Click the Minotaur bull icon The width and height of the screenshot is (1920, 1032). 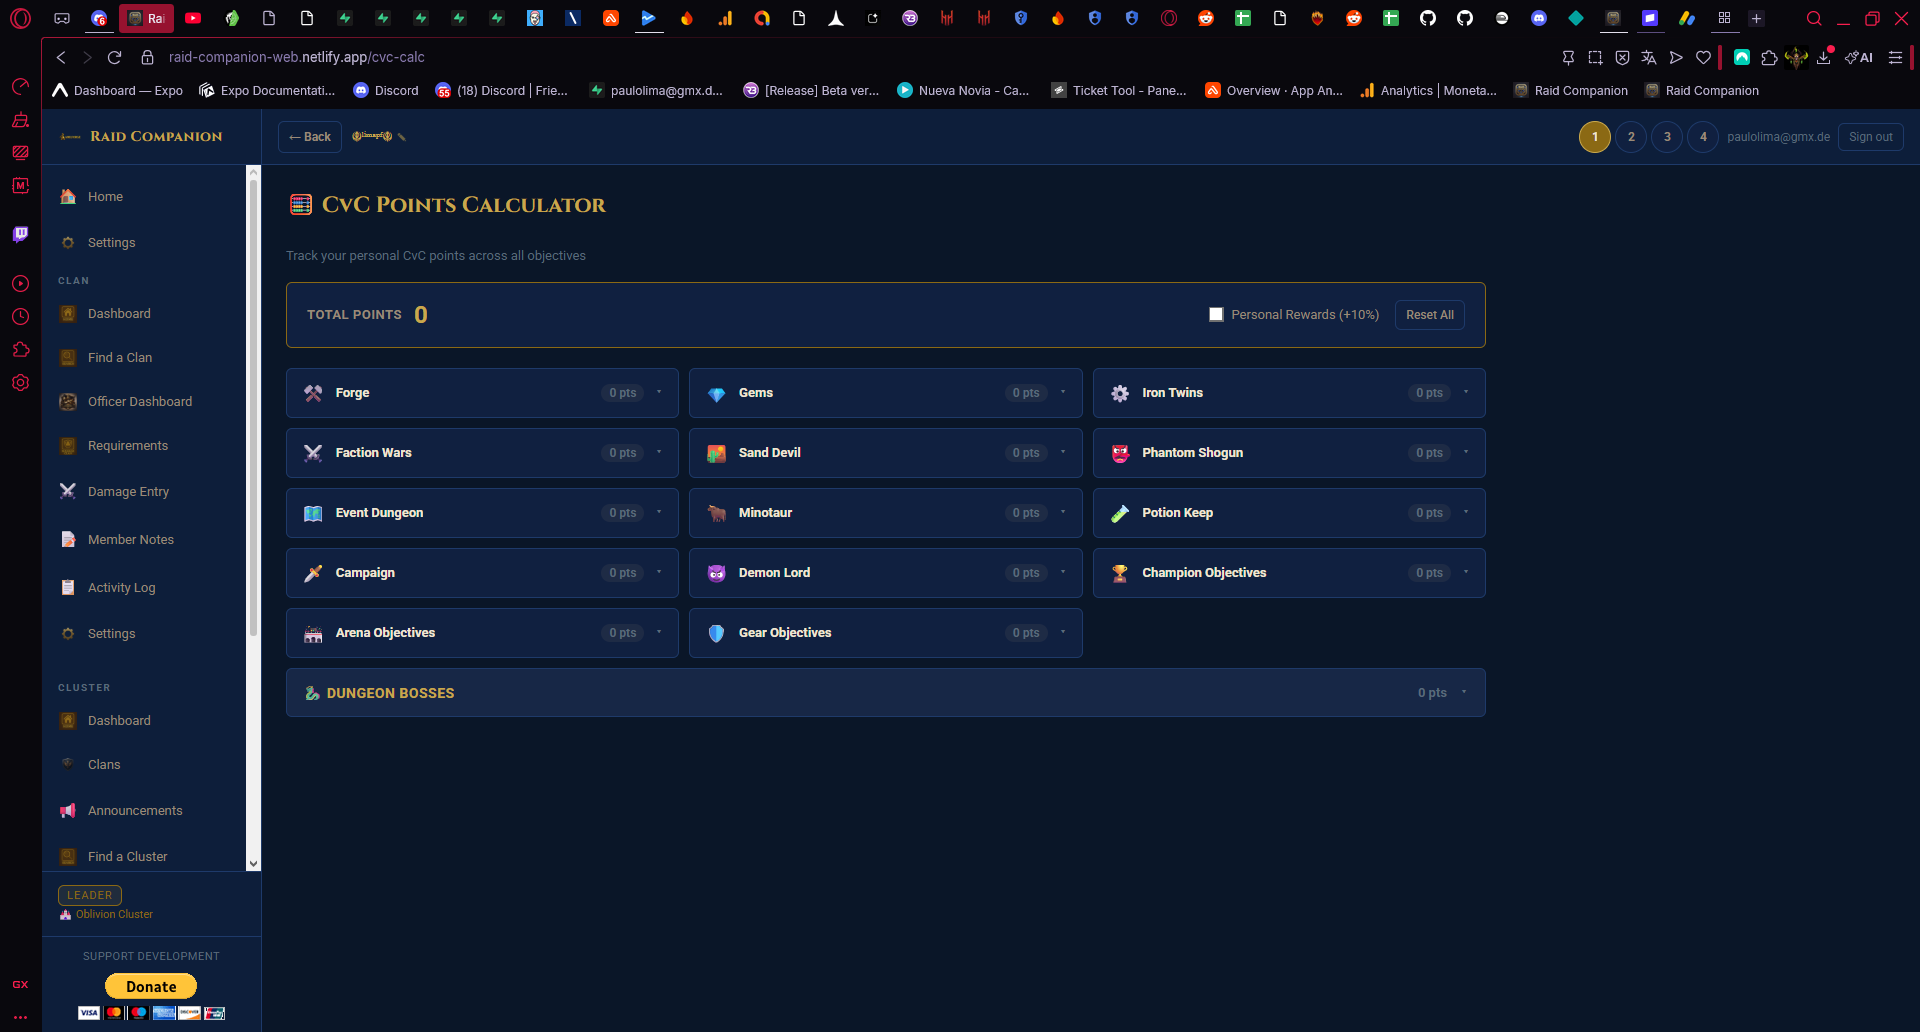coord(716,513)
